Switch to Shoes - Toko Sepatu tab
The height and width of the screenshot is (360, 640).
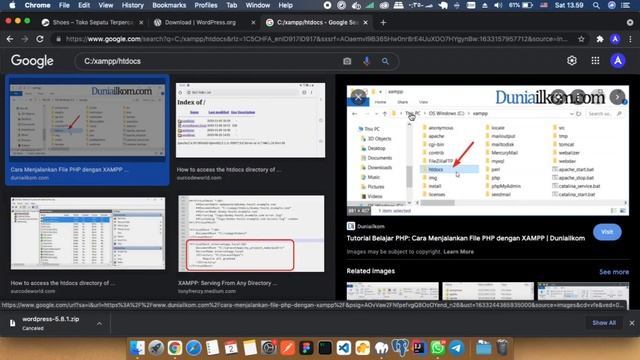[93, 22]
